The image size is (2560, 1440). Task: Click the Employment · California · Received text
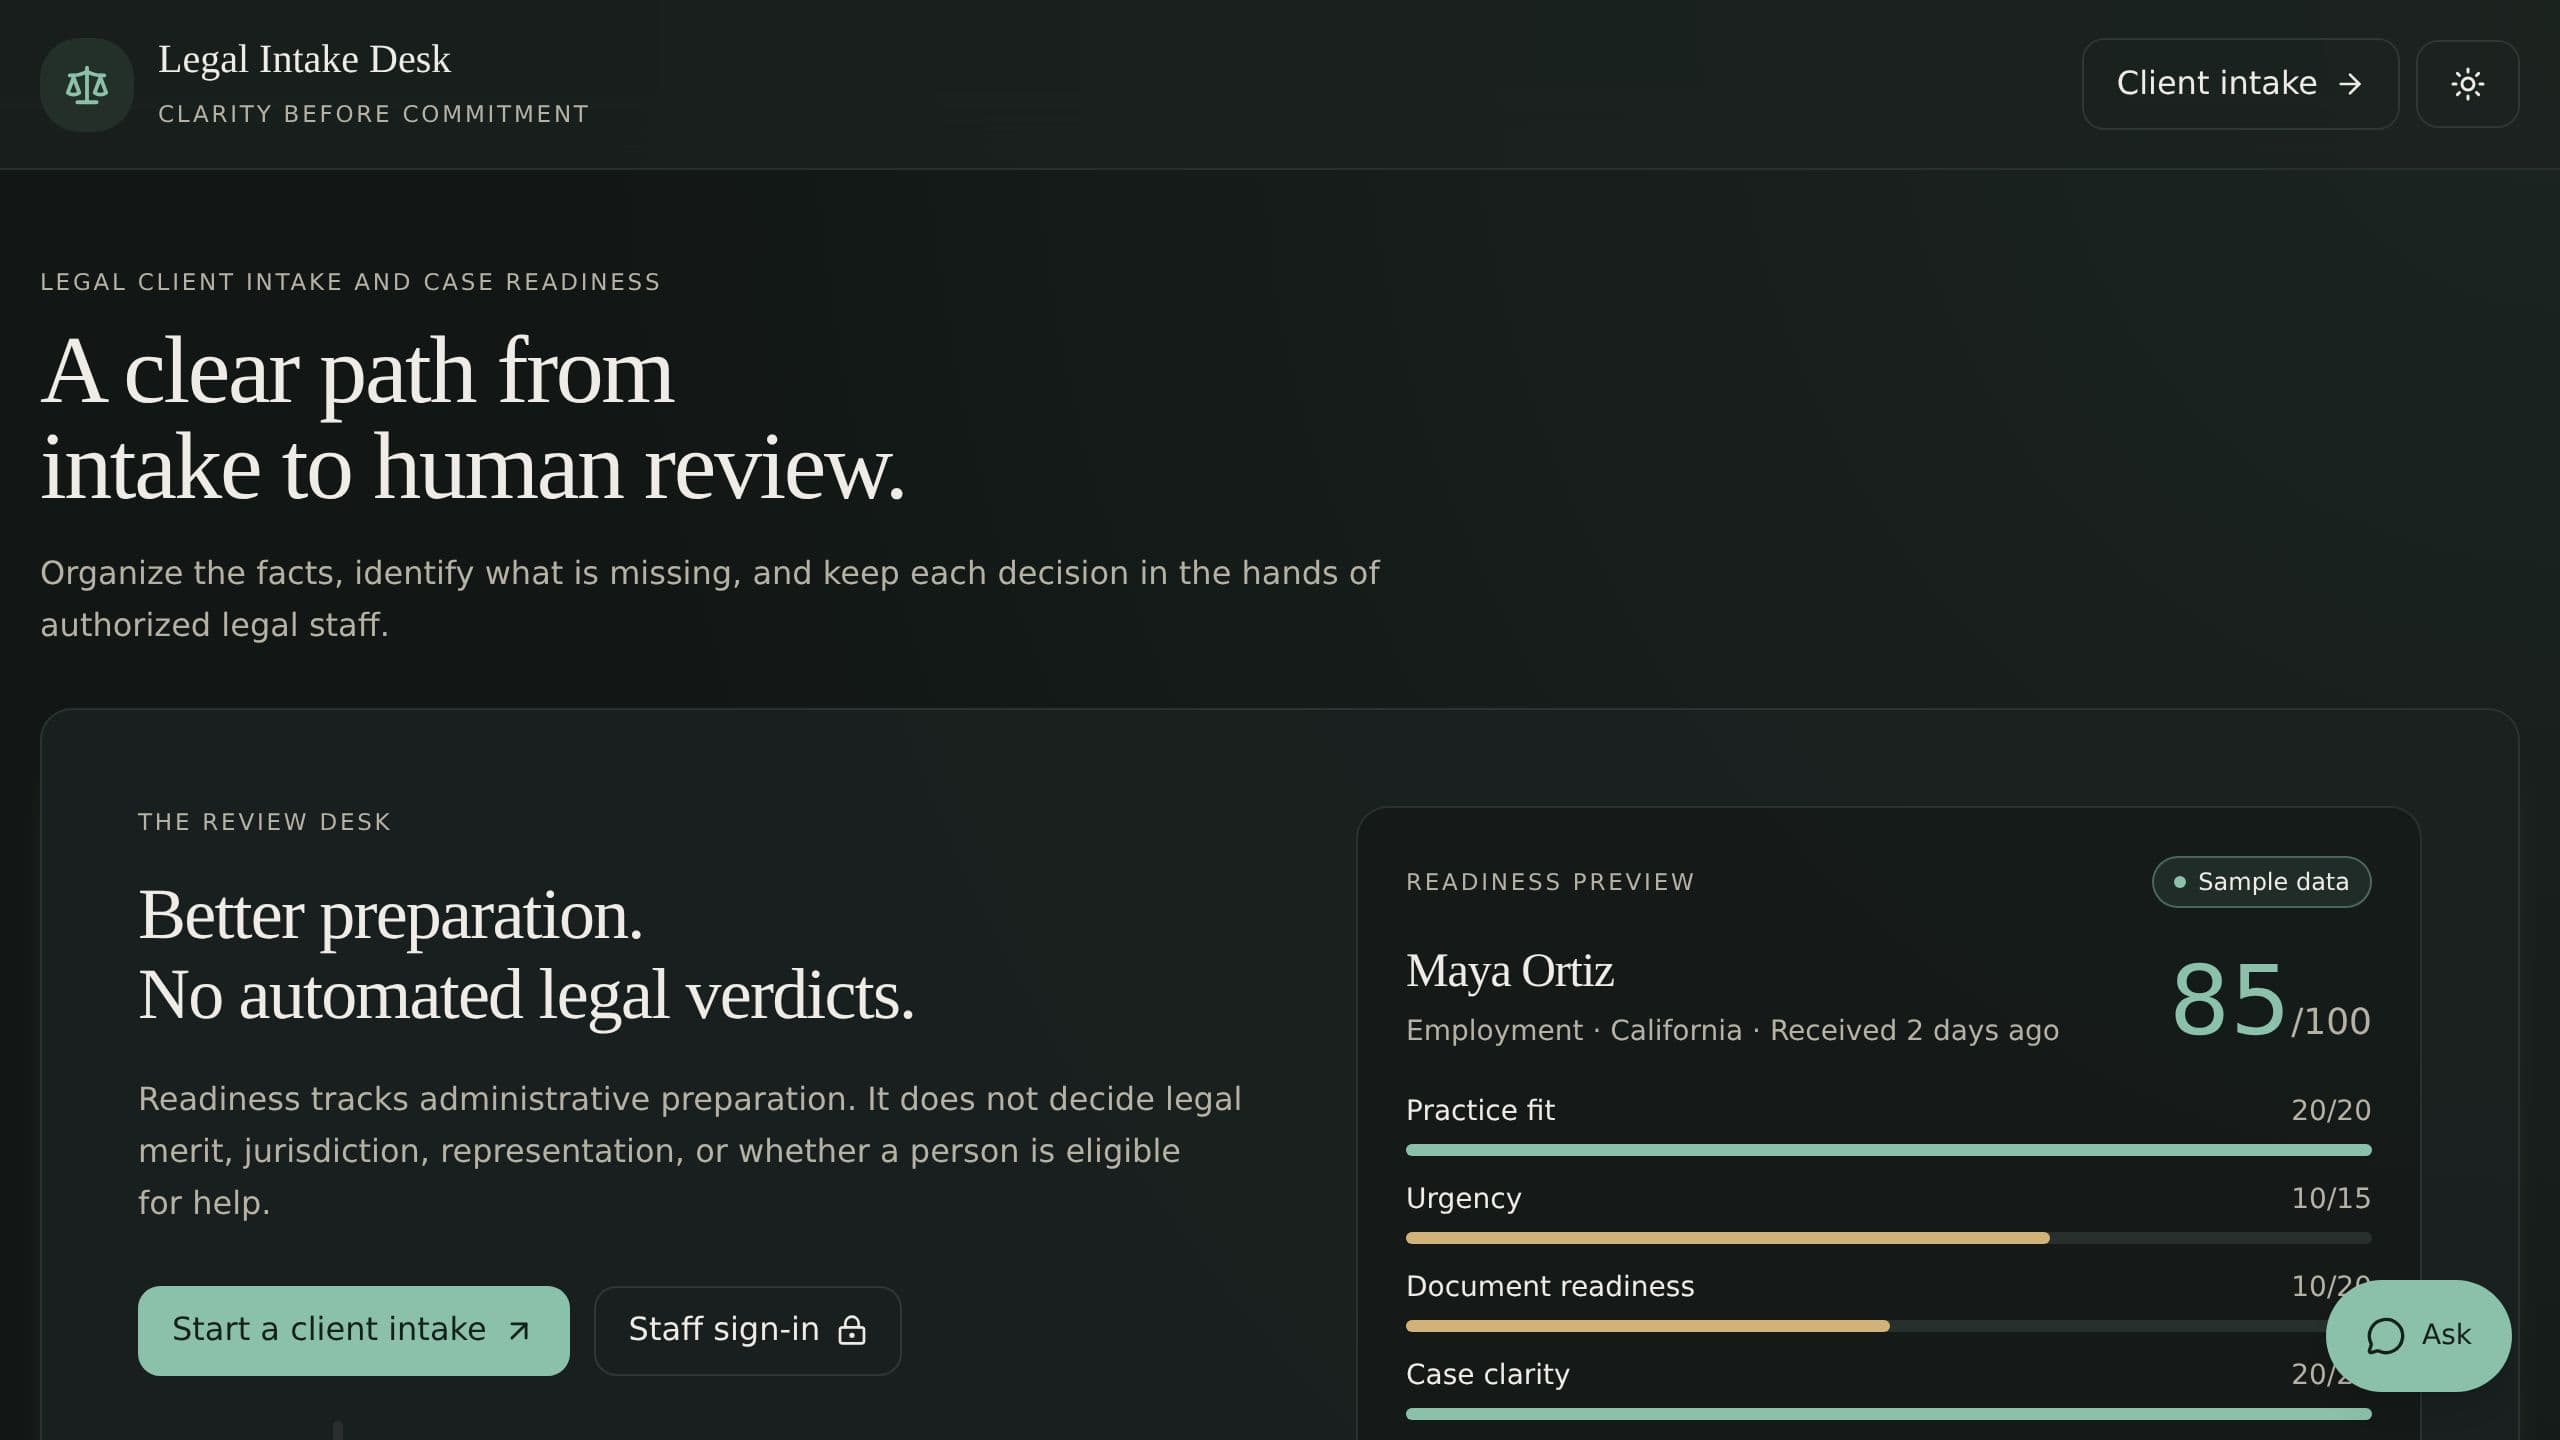1732,1031
